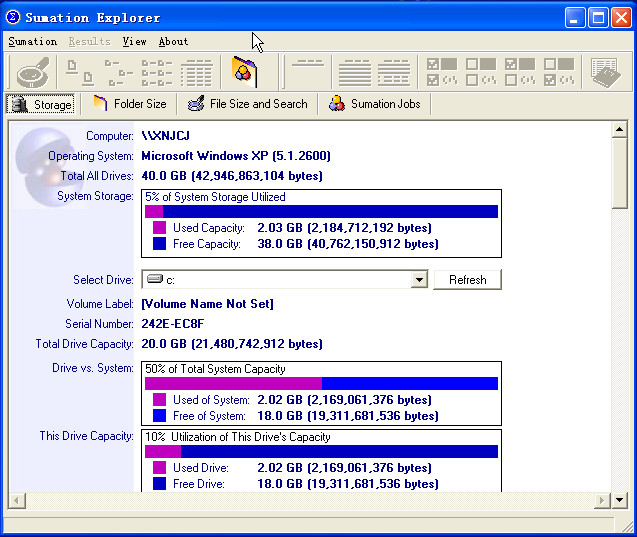Close the Sumation Explorer window
This screenshot has height=537, width=637.
(x=622, y=17)
